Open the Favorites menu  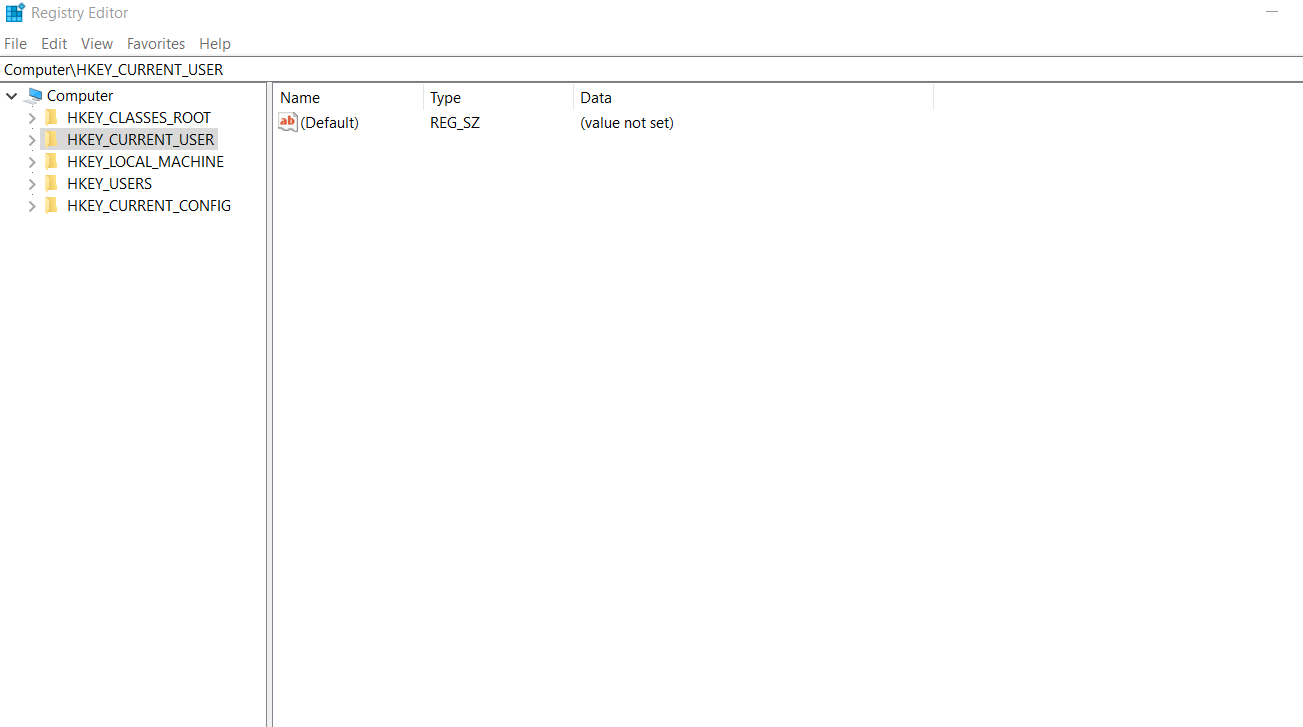tap(156, 44)
